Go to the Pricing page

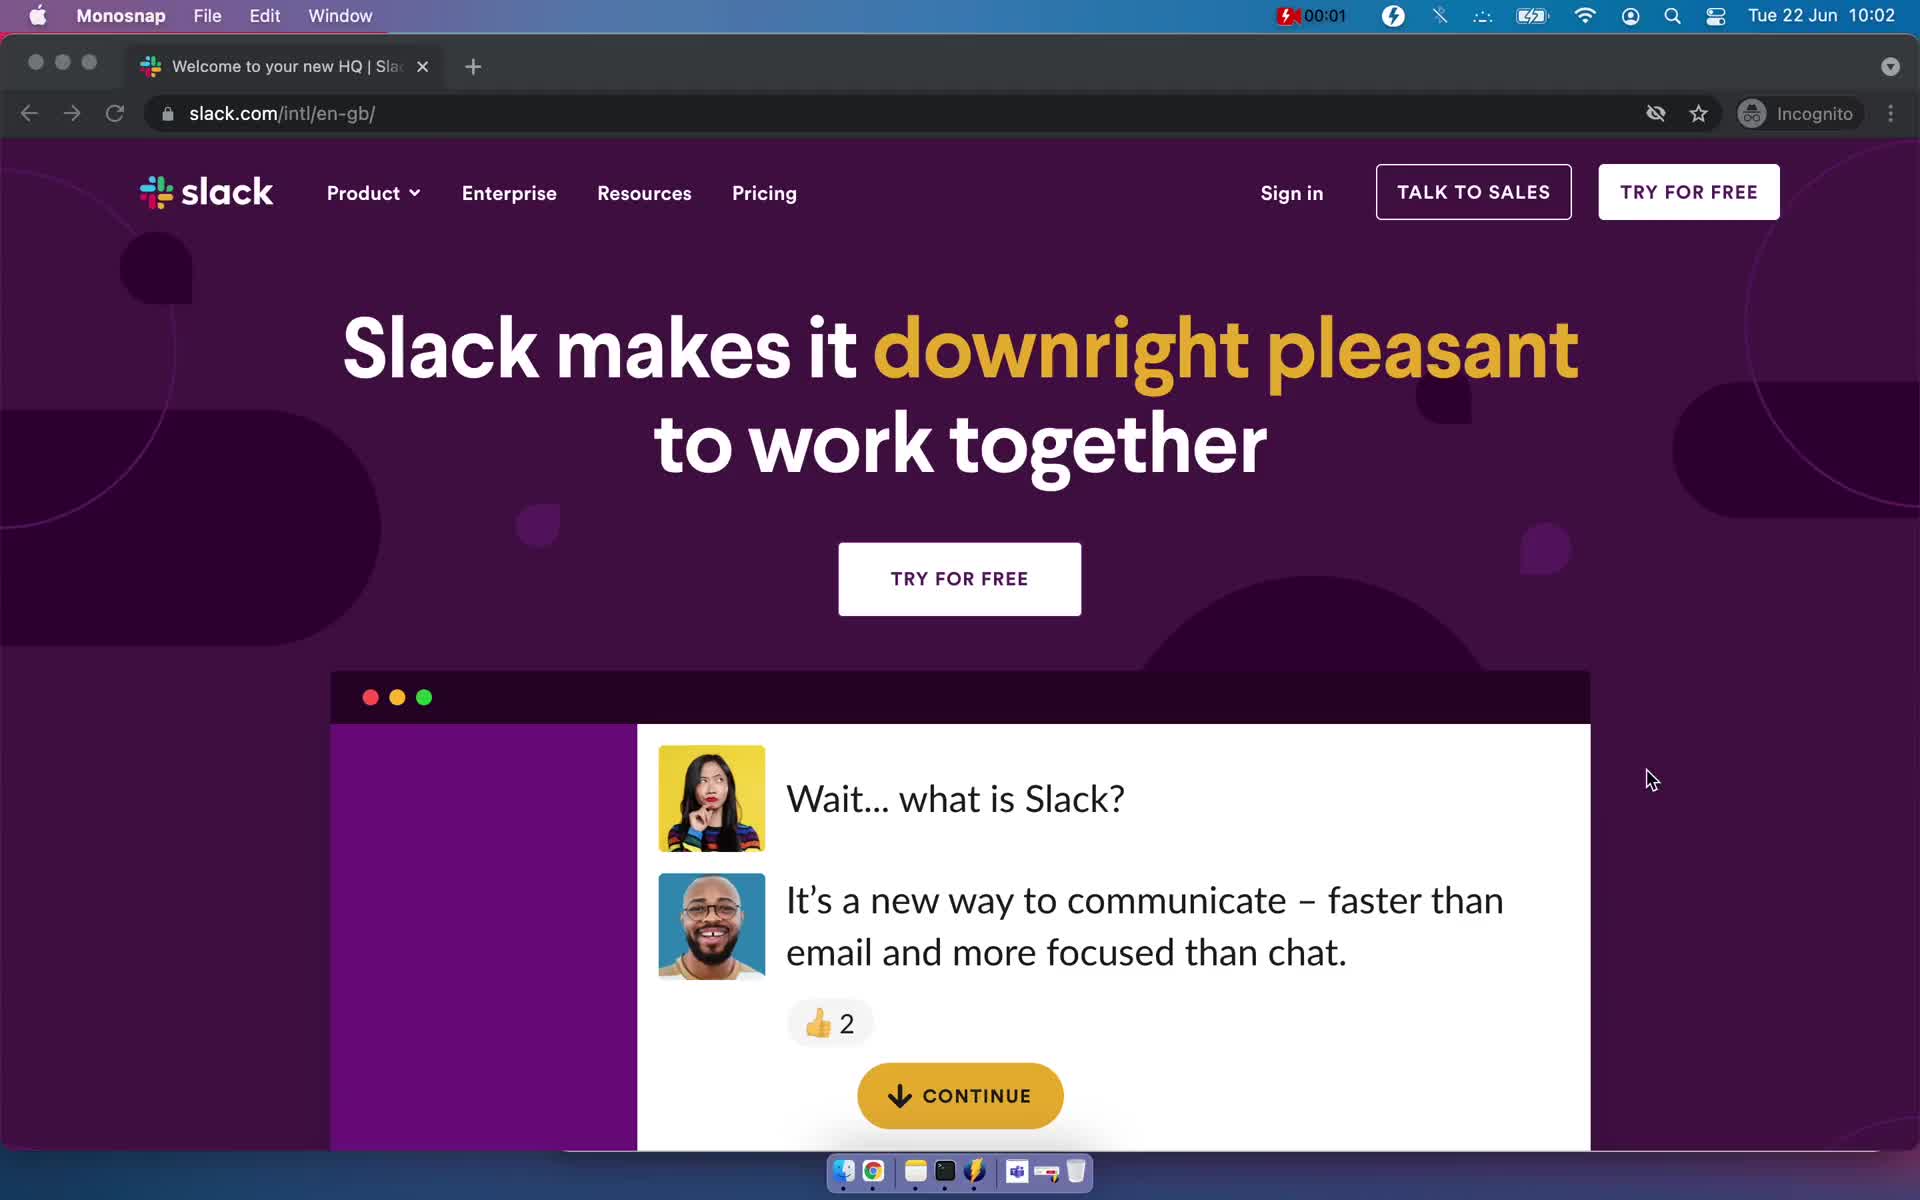click(x=764, y=193)
